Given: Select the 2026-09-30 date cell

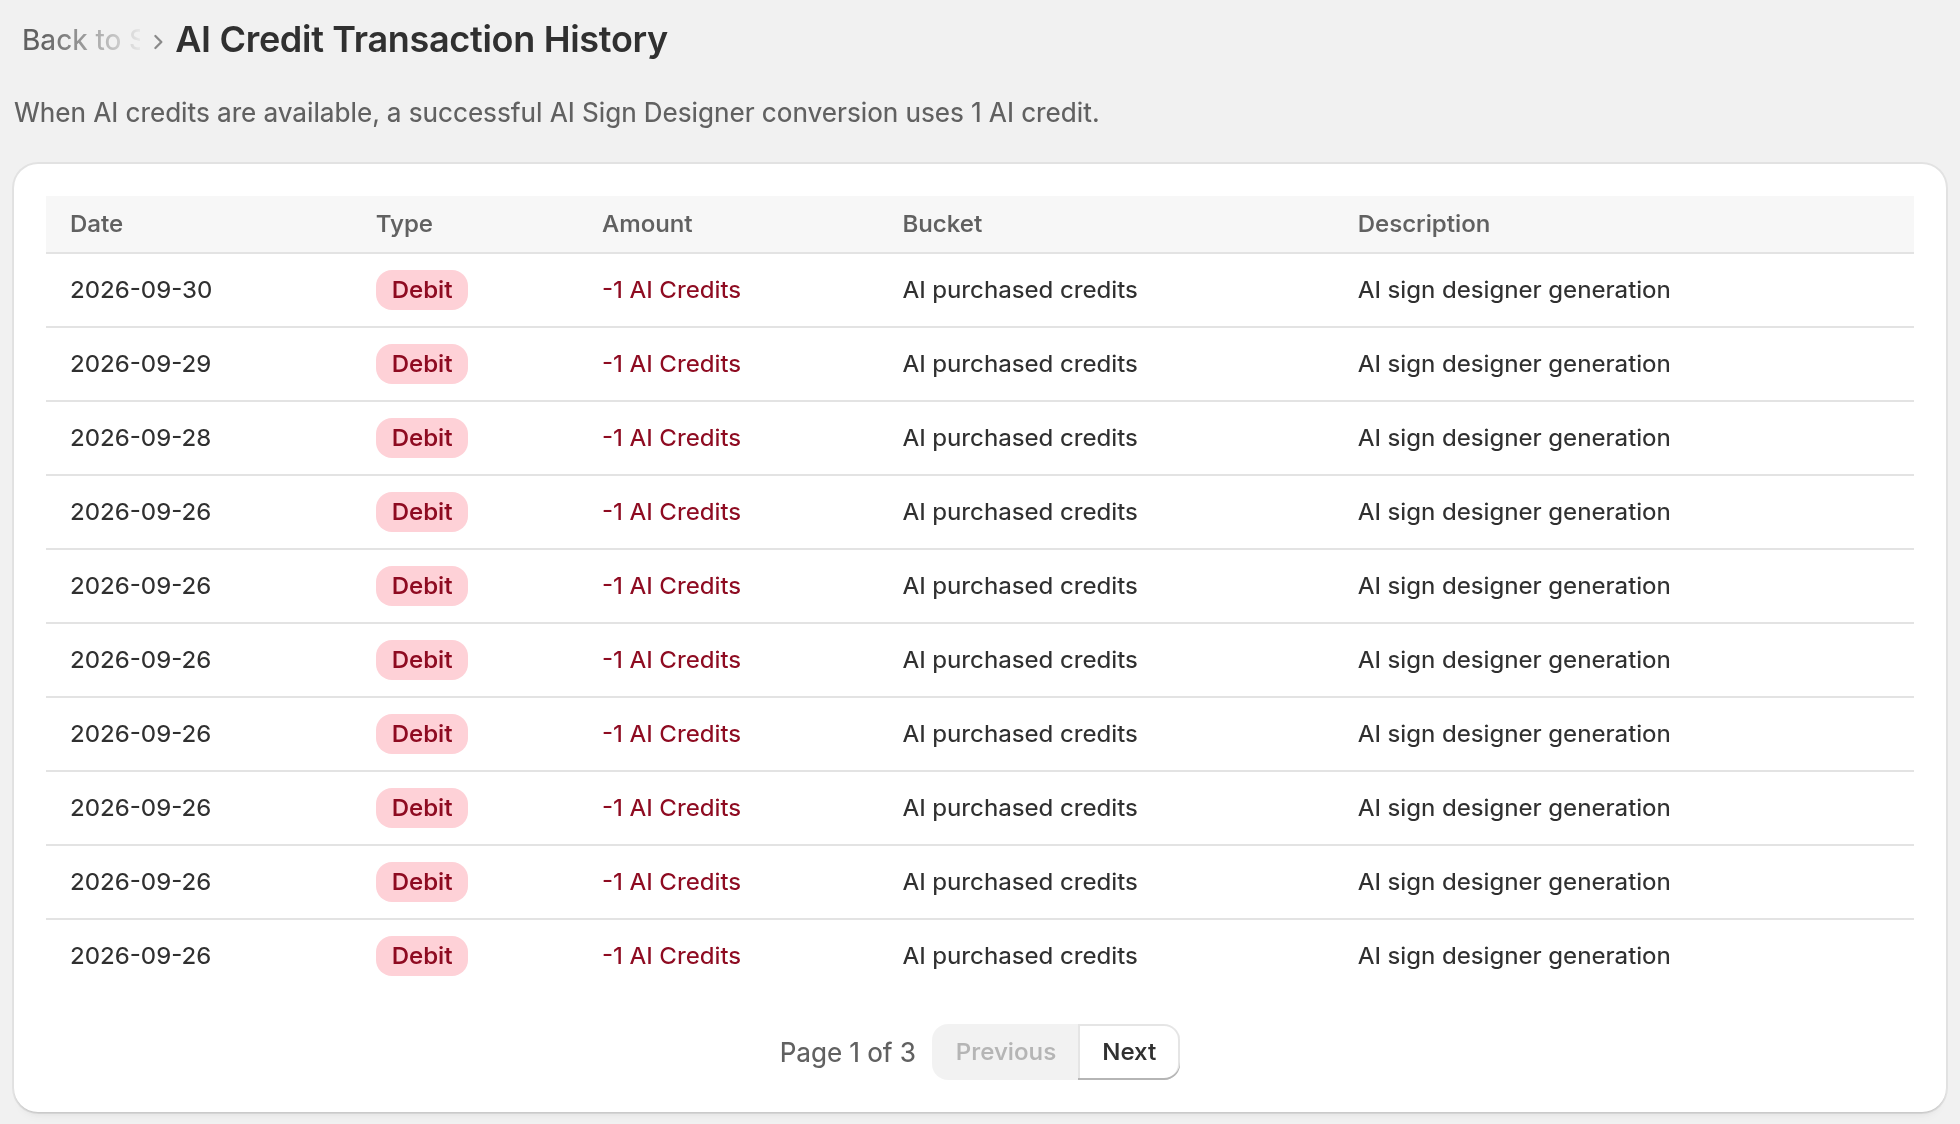Looking at the screenshot, I should [x=141, y=290].
